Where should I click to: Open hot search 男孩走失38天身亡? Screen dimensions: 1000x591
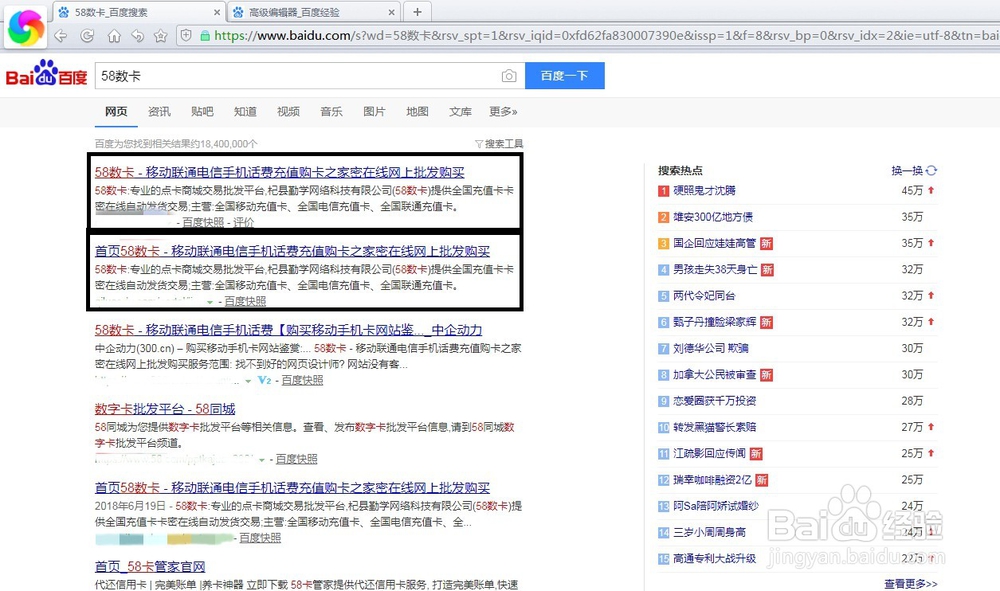coord(715,270)
